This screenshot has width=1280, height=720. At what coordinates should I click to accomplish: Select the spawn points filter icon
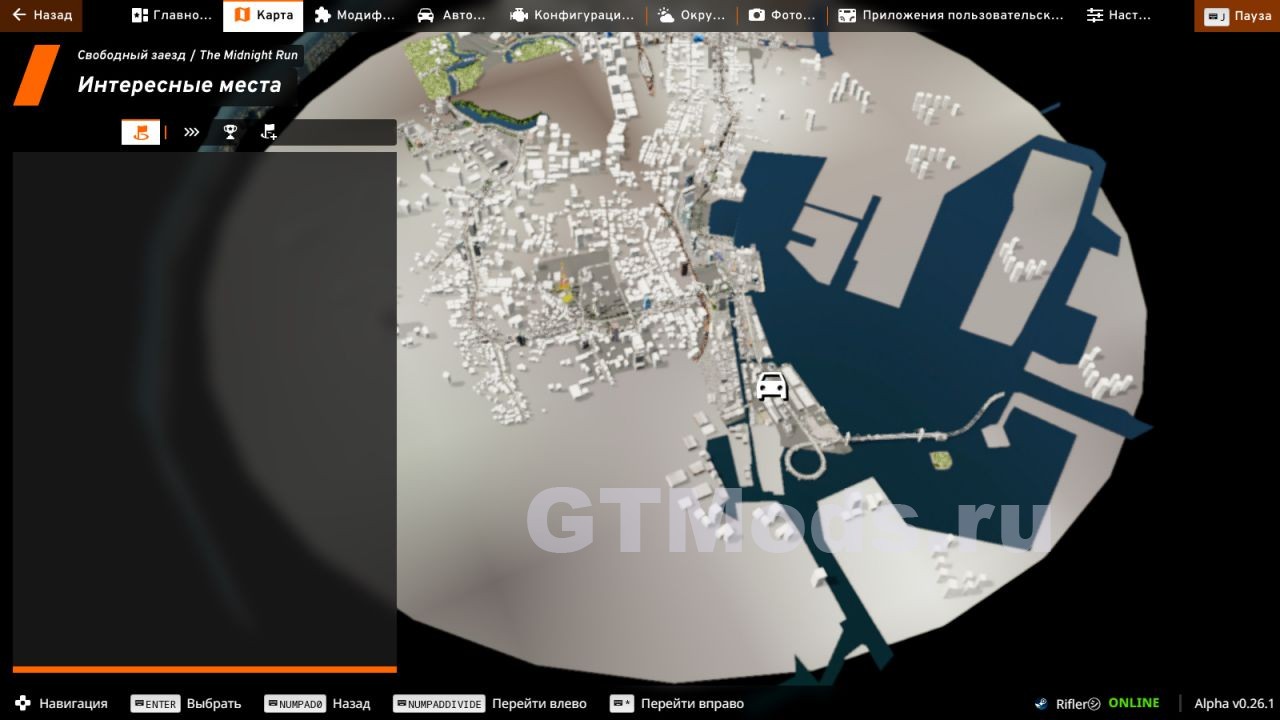141,131
